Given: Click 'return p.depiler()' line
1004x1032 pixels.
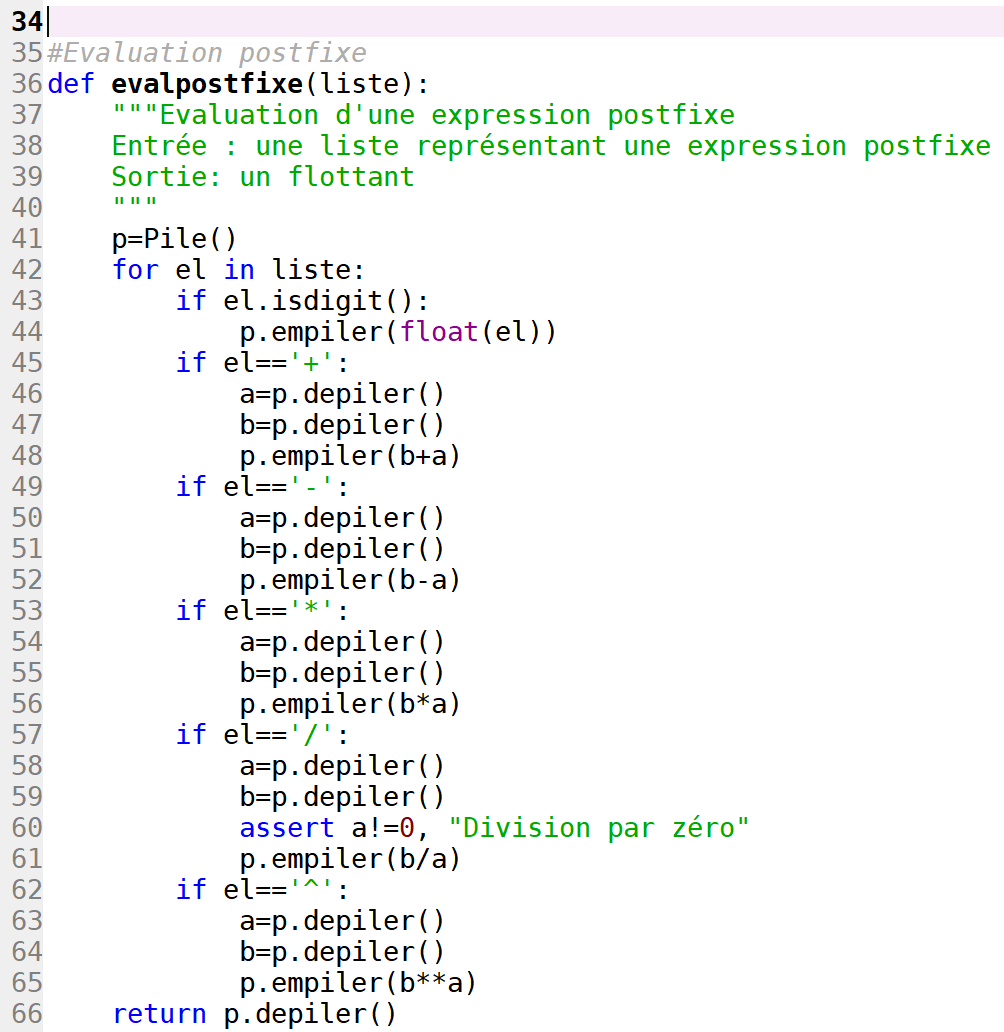Looking at the screenshot, I should pyautogui.click(x=254, y=1014).
